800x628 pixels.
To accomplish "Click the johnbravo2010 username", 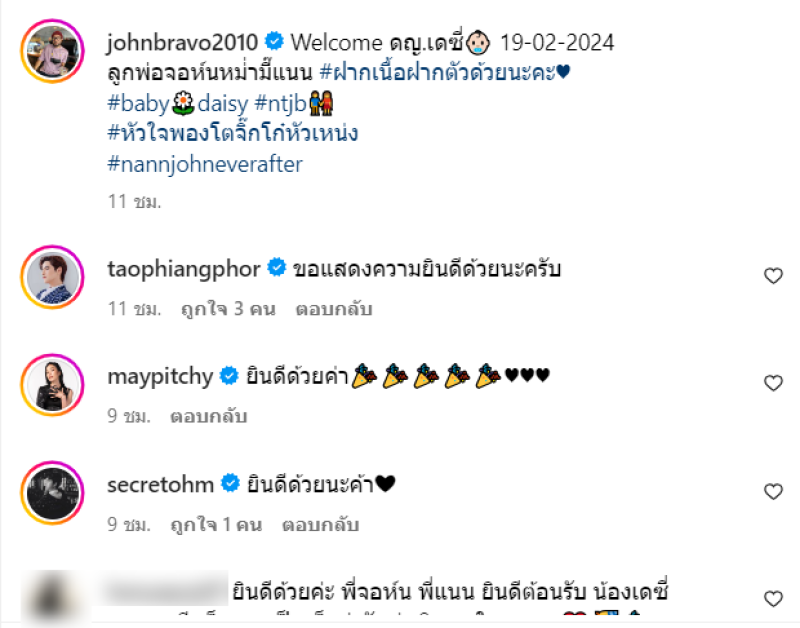I will click(183, 42).
